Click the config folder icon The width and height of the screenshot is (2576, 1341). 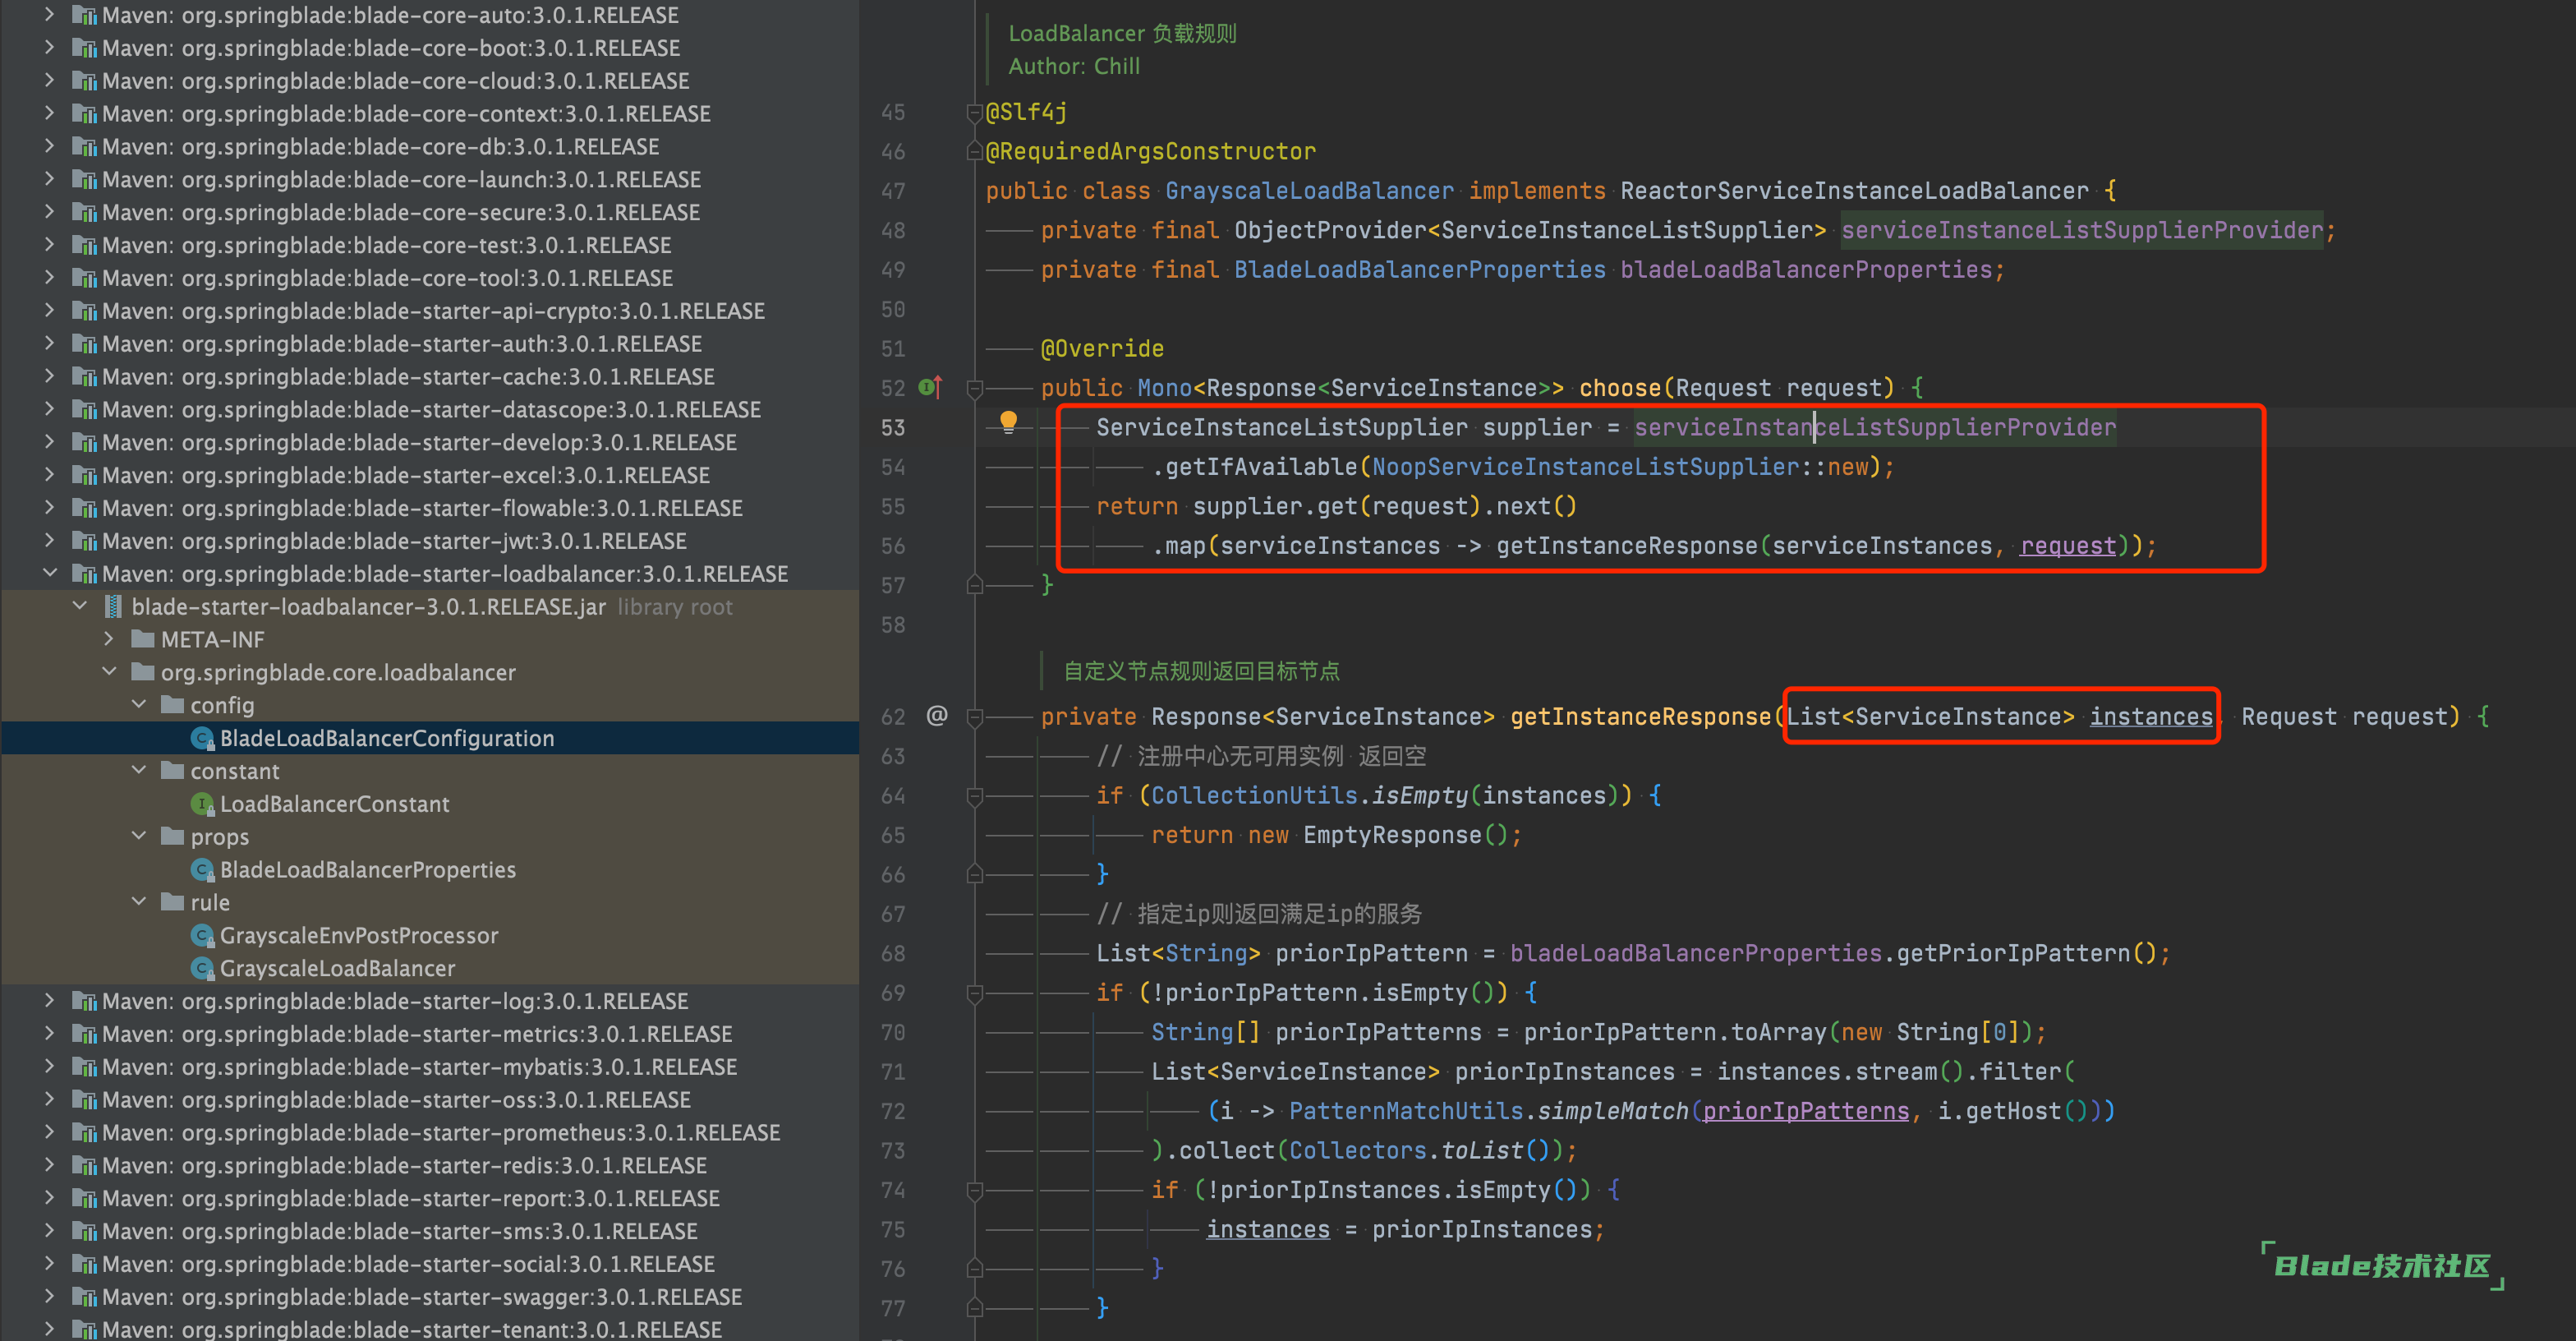(x=173, y=705)
